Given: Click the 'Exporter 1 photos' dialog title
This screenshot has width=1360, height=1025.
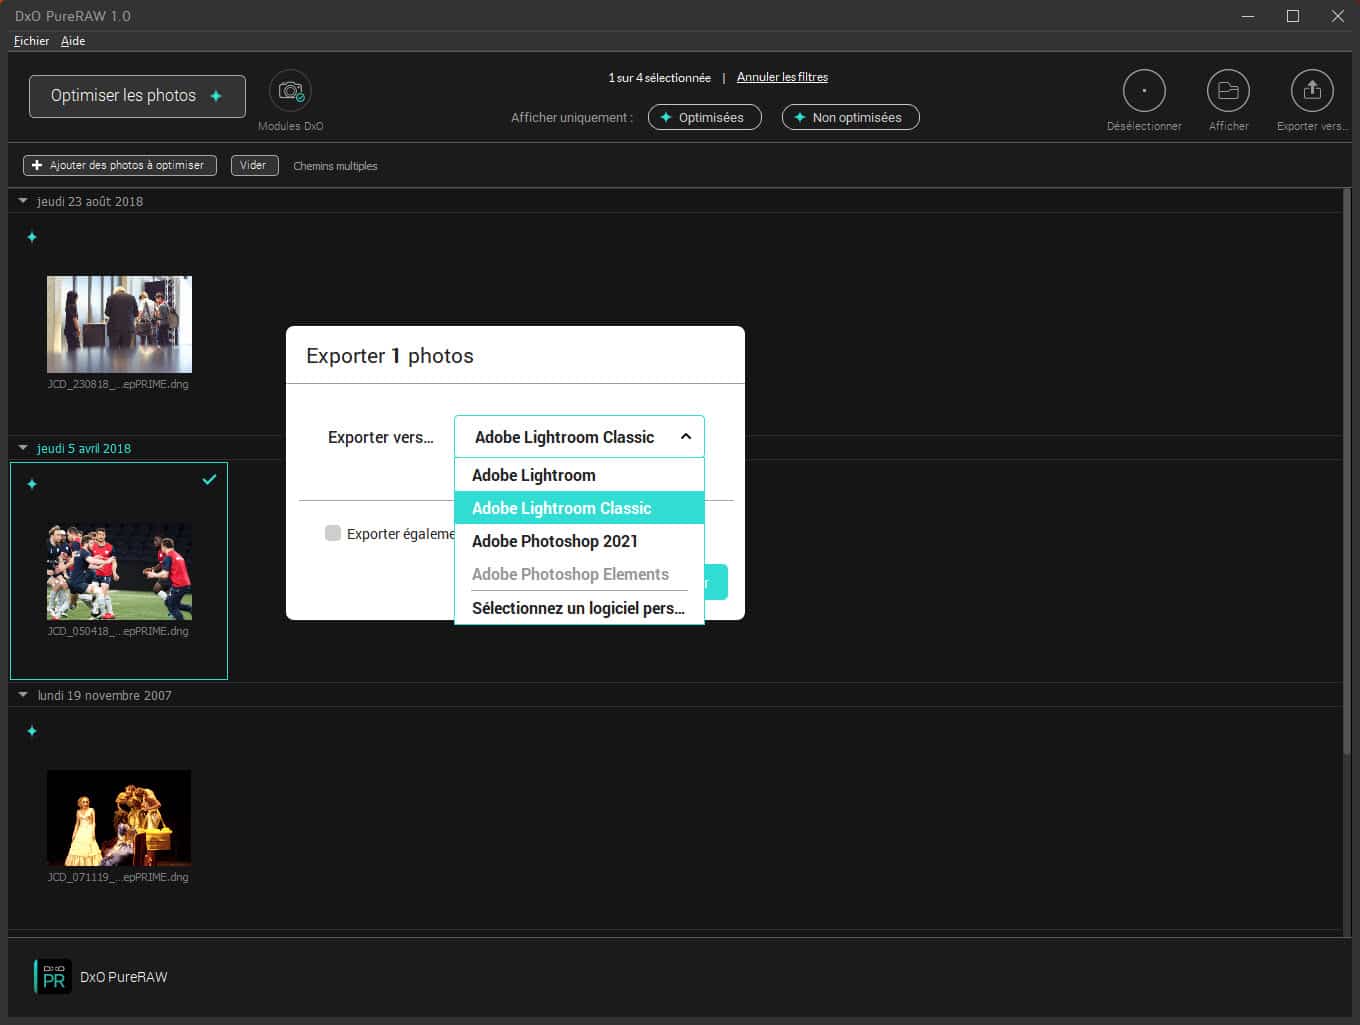Looking at the screenshot, I should (390, 356).
